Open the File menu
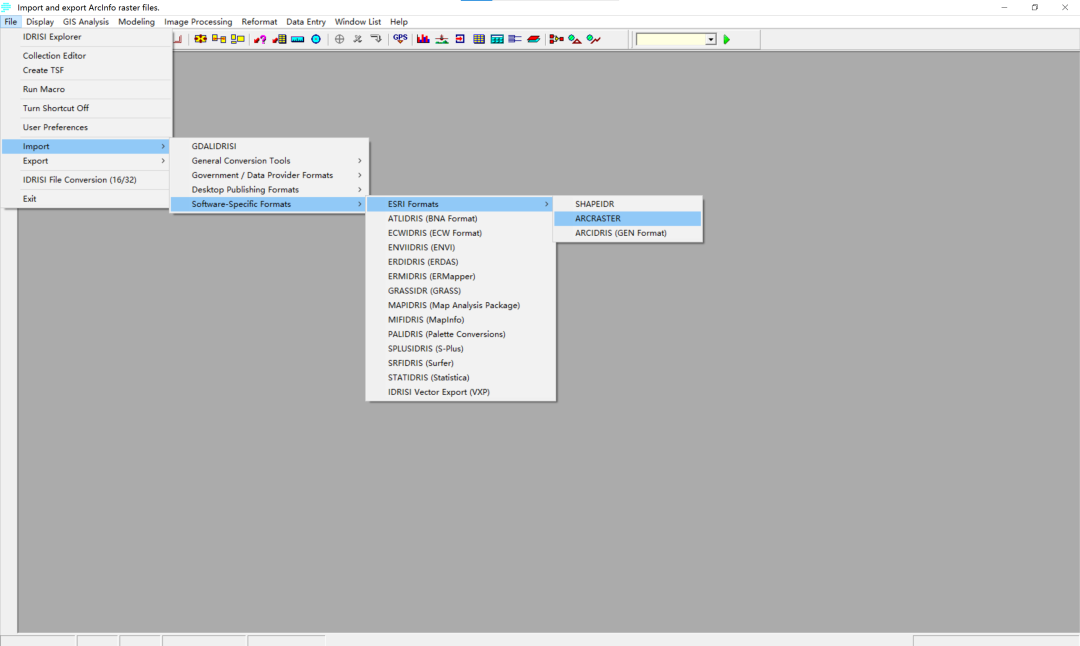1080x646 pixels. tap(10, 22)
